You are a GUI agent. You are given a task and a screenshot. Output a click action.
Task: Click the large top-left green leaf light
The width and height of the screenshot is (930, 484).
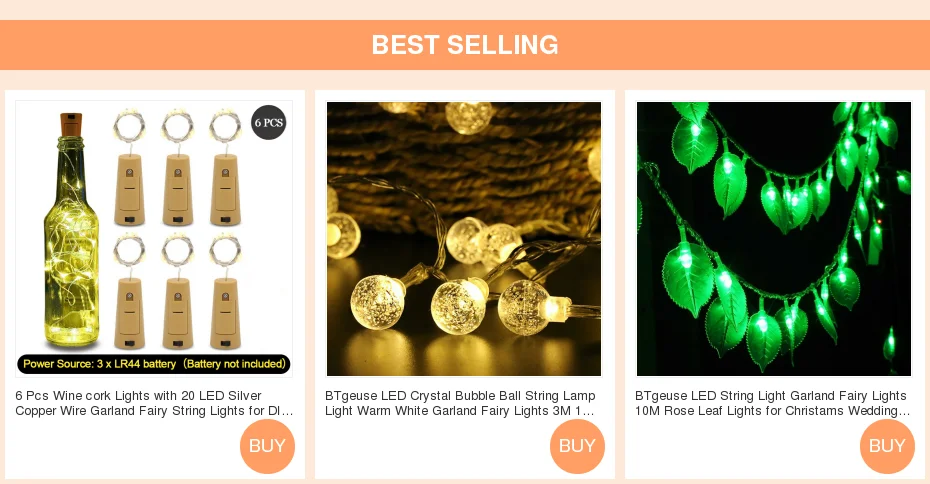[695, 142]
